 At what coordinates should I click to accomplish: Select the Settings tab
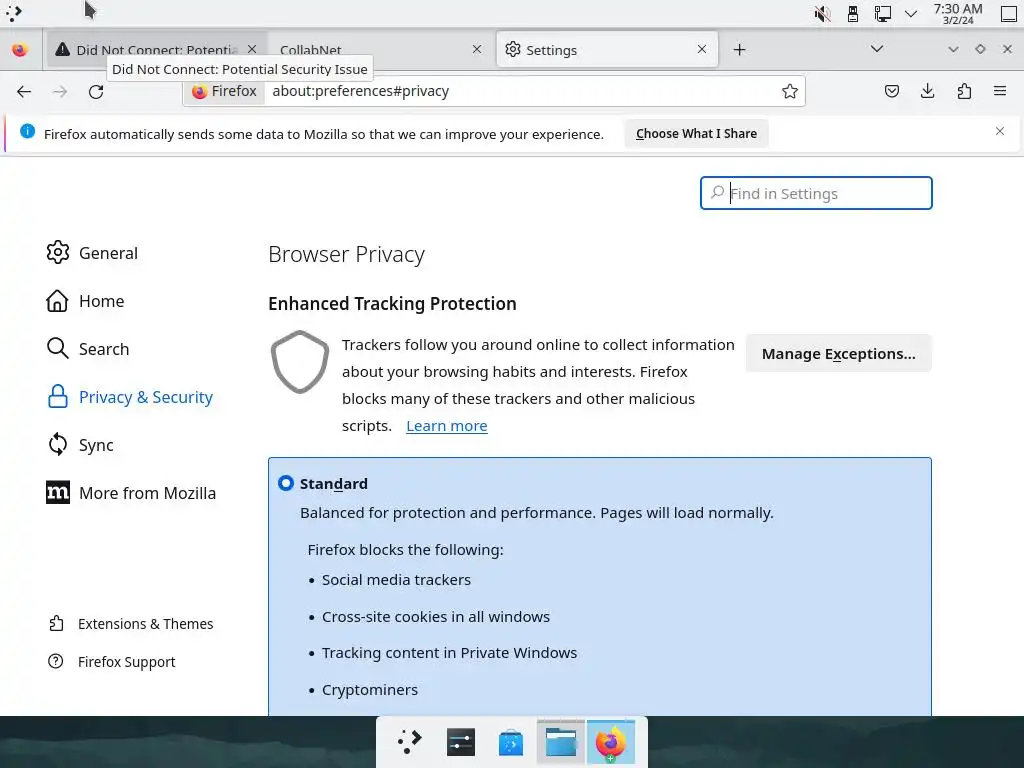(607, 50)
